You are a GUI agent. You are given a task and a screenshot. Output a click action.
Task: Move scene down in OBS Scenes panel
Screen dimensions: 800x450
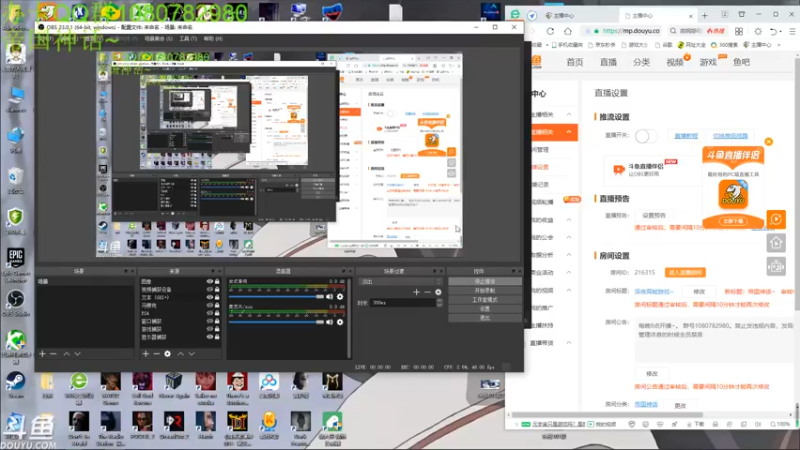[x=78, y=354]
